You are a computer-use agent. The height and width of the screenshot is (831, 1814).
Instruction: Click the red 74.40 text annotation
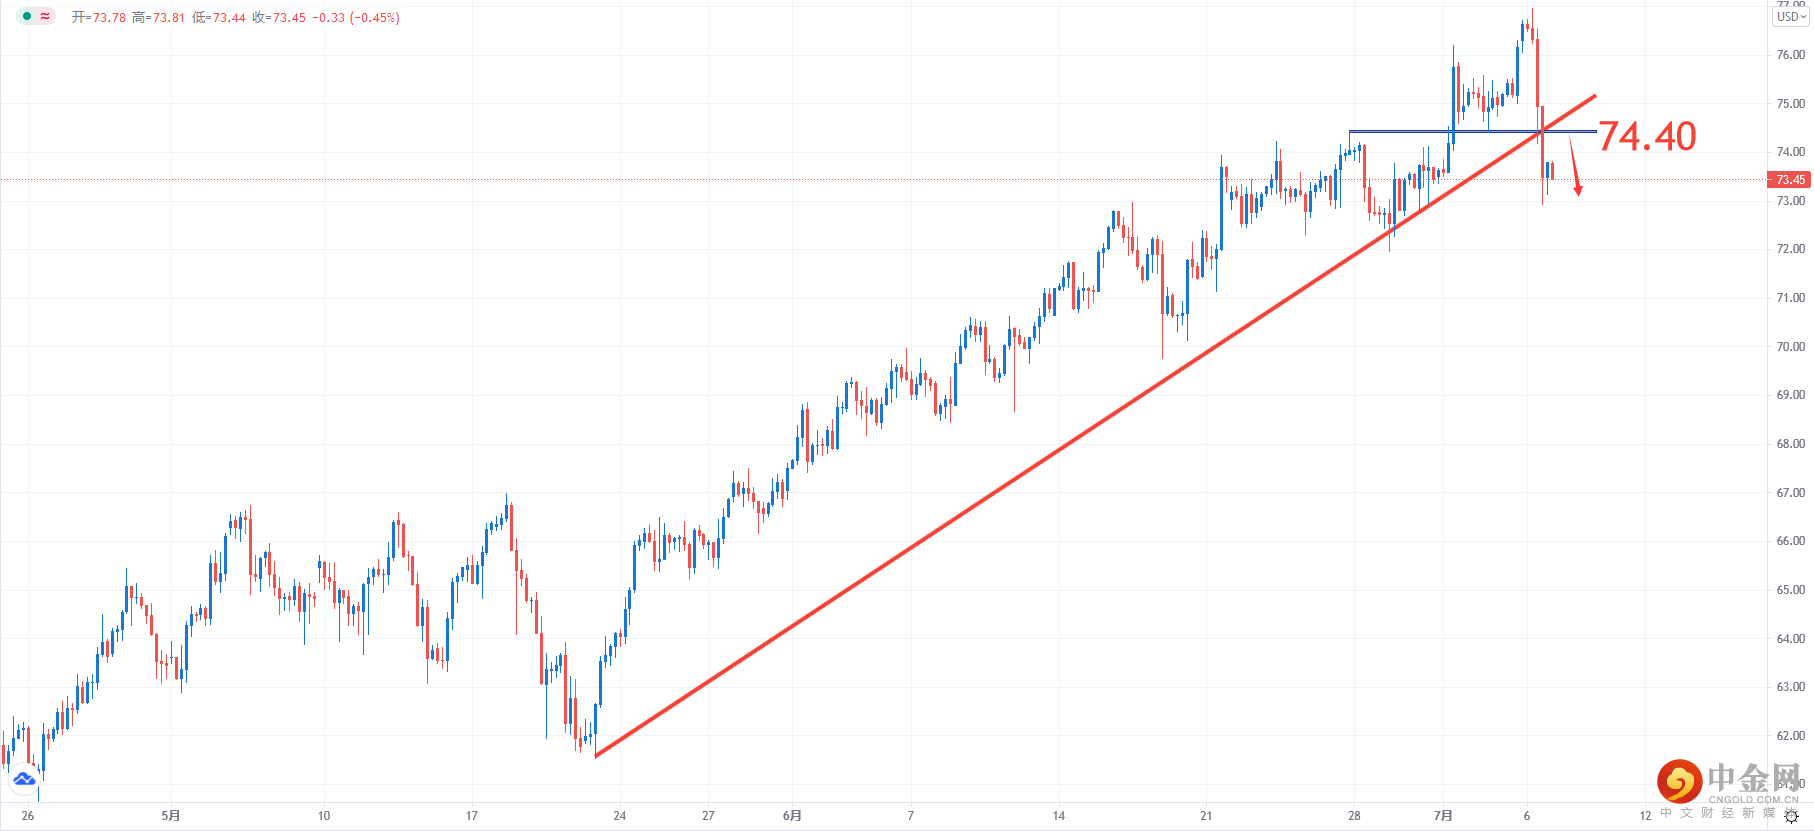[x=1647, y=137]
